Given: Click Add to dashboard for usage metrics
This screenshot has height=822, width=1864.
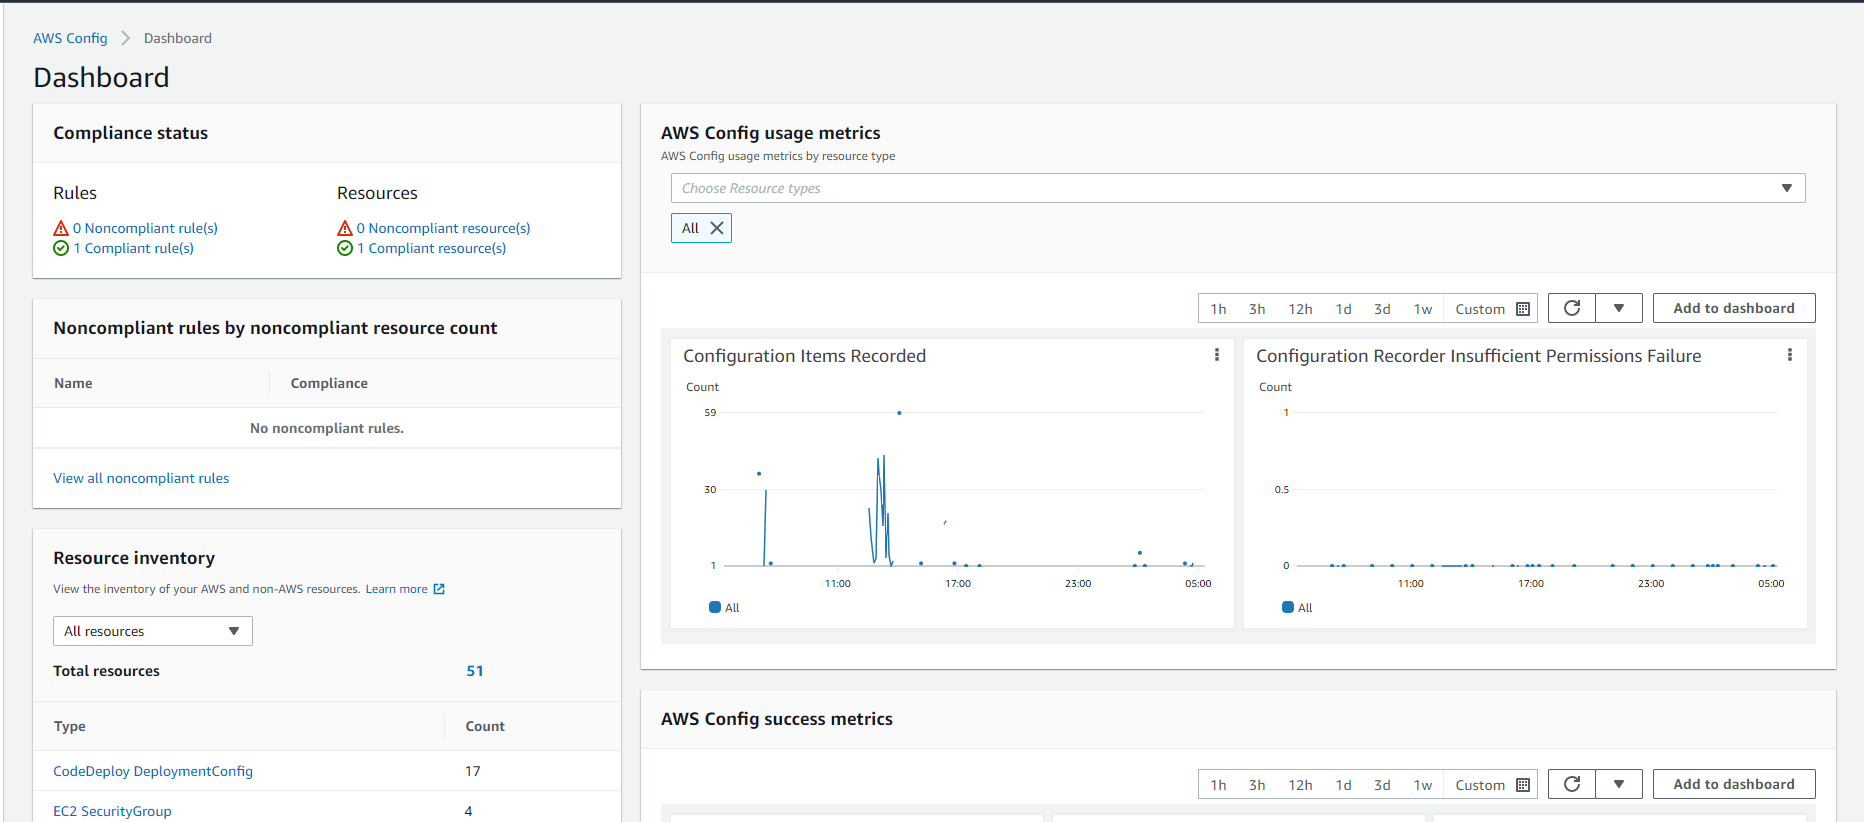Looking at the screenshot, I should pos(1734,308).
